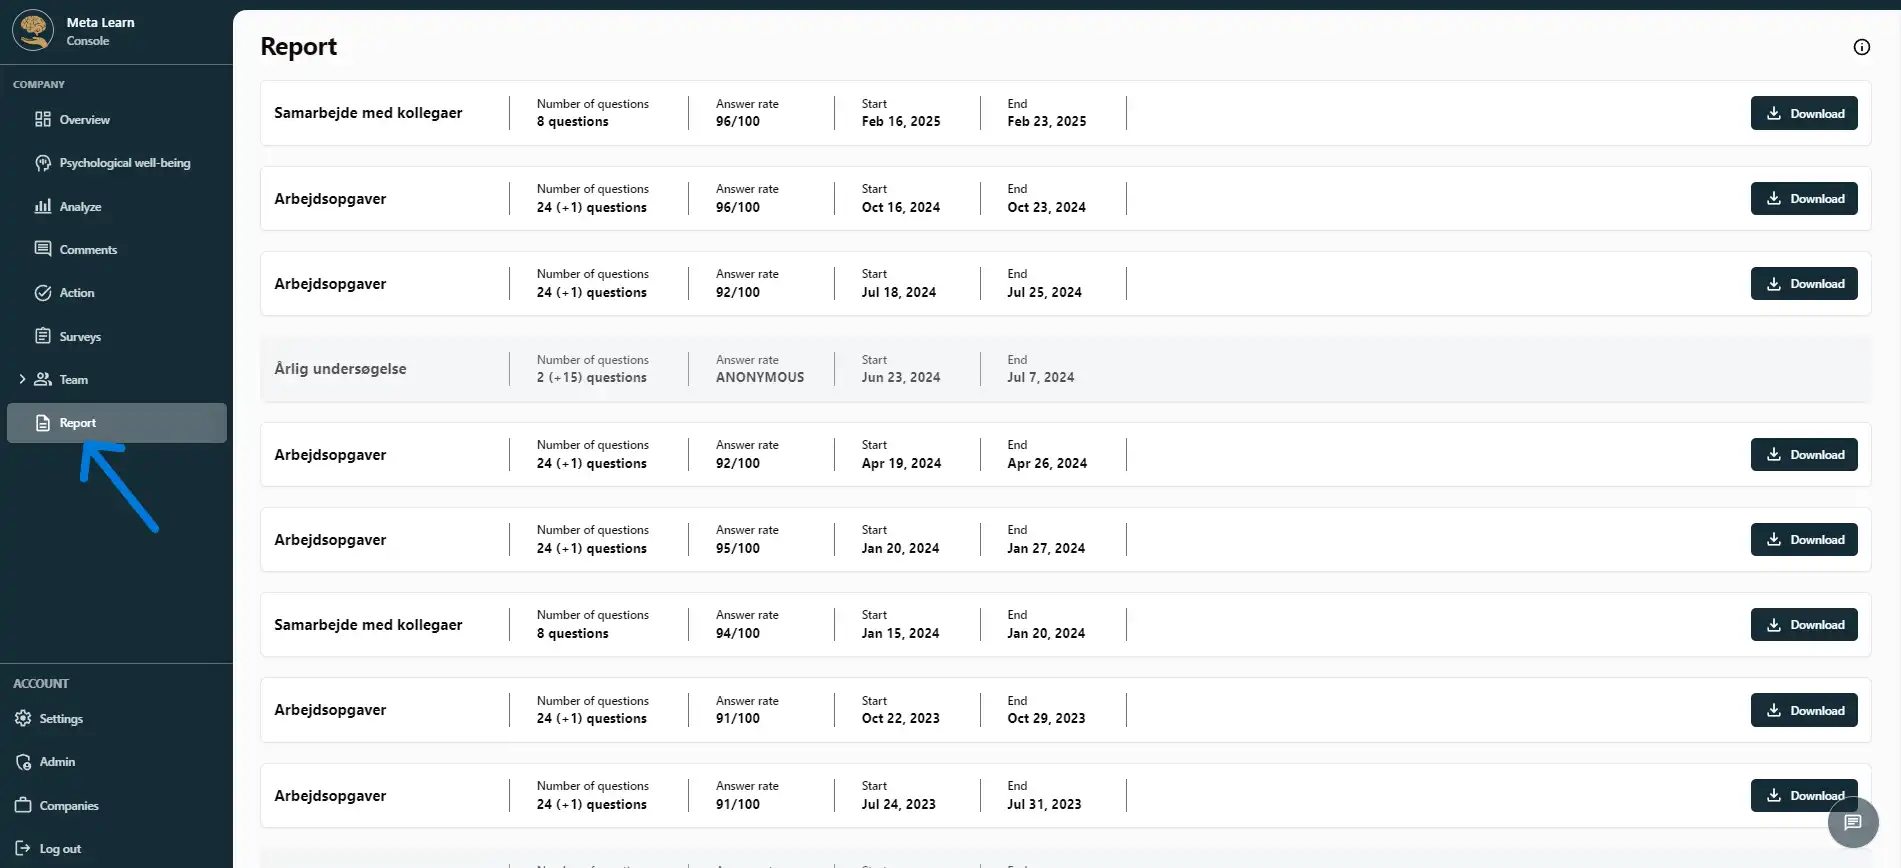The image size is (1901, 868).
Task: Click the Settings gear icon
Action: point(23,719)
